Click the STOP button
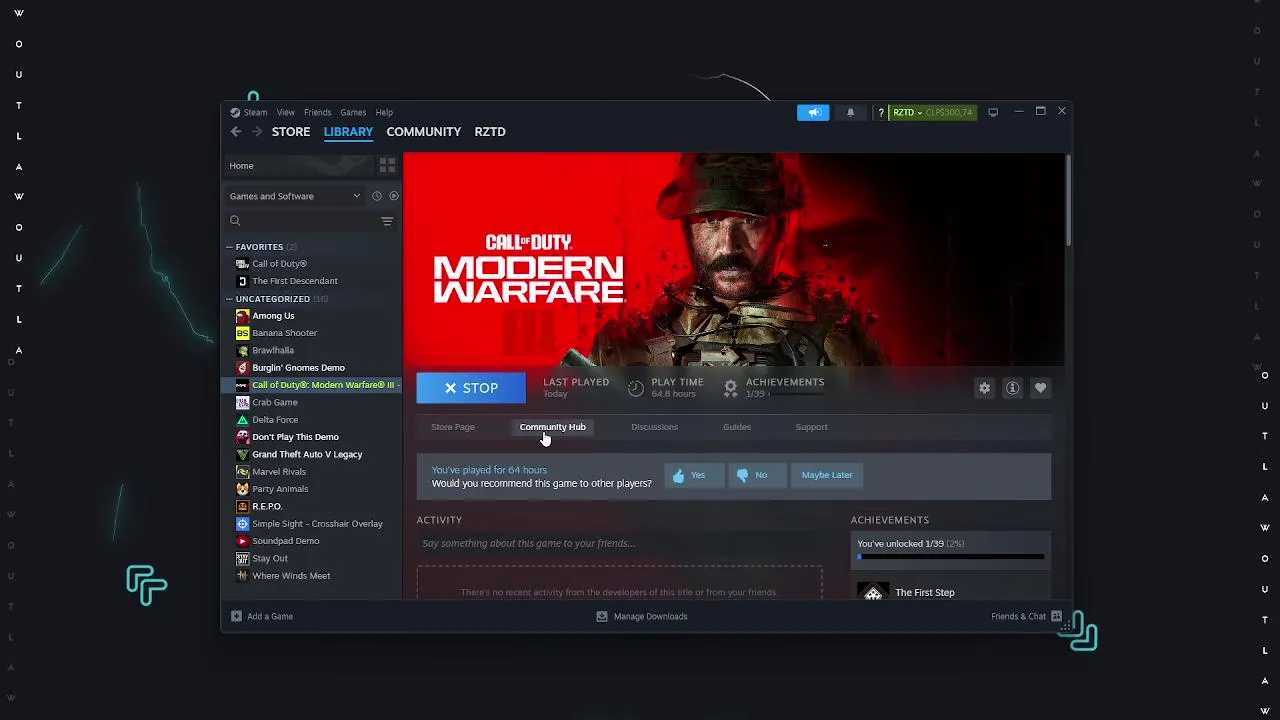Image resolution: width=1280 pixels, height=720 pixels. coord(471,388)
